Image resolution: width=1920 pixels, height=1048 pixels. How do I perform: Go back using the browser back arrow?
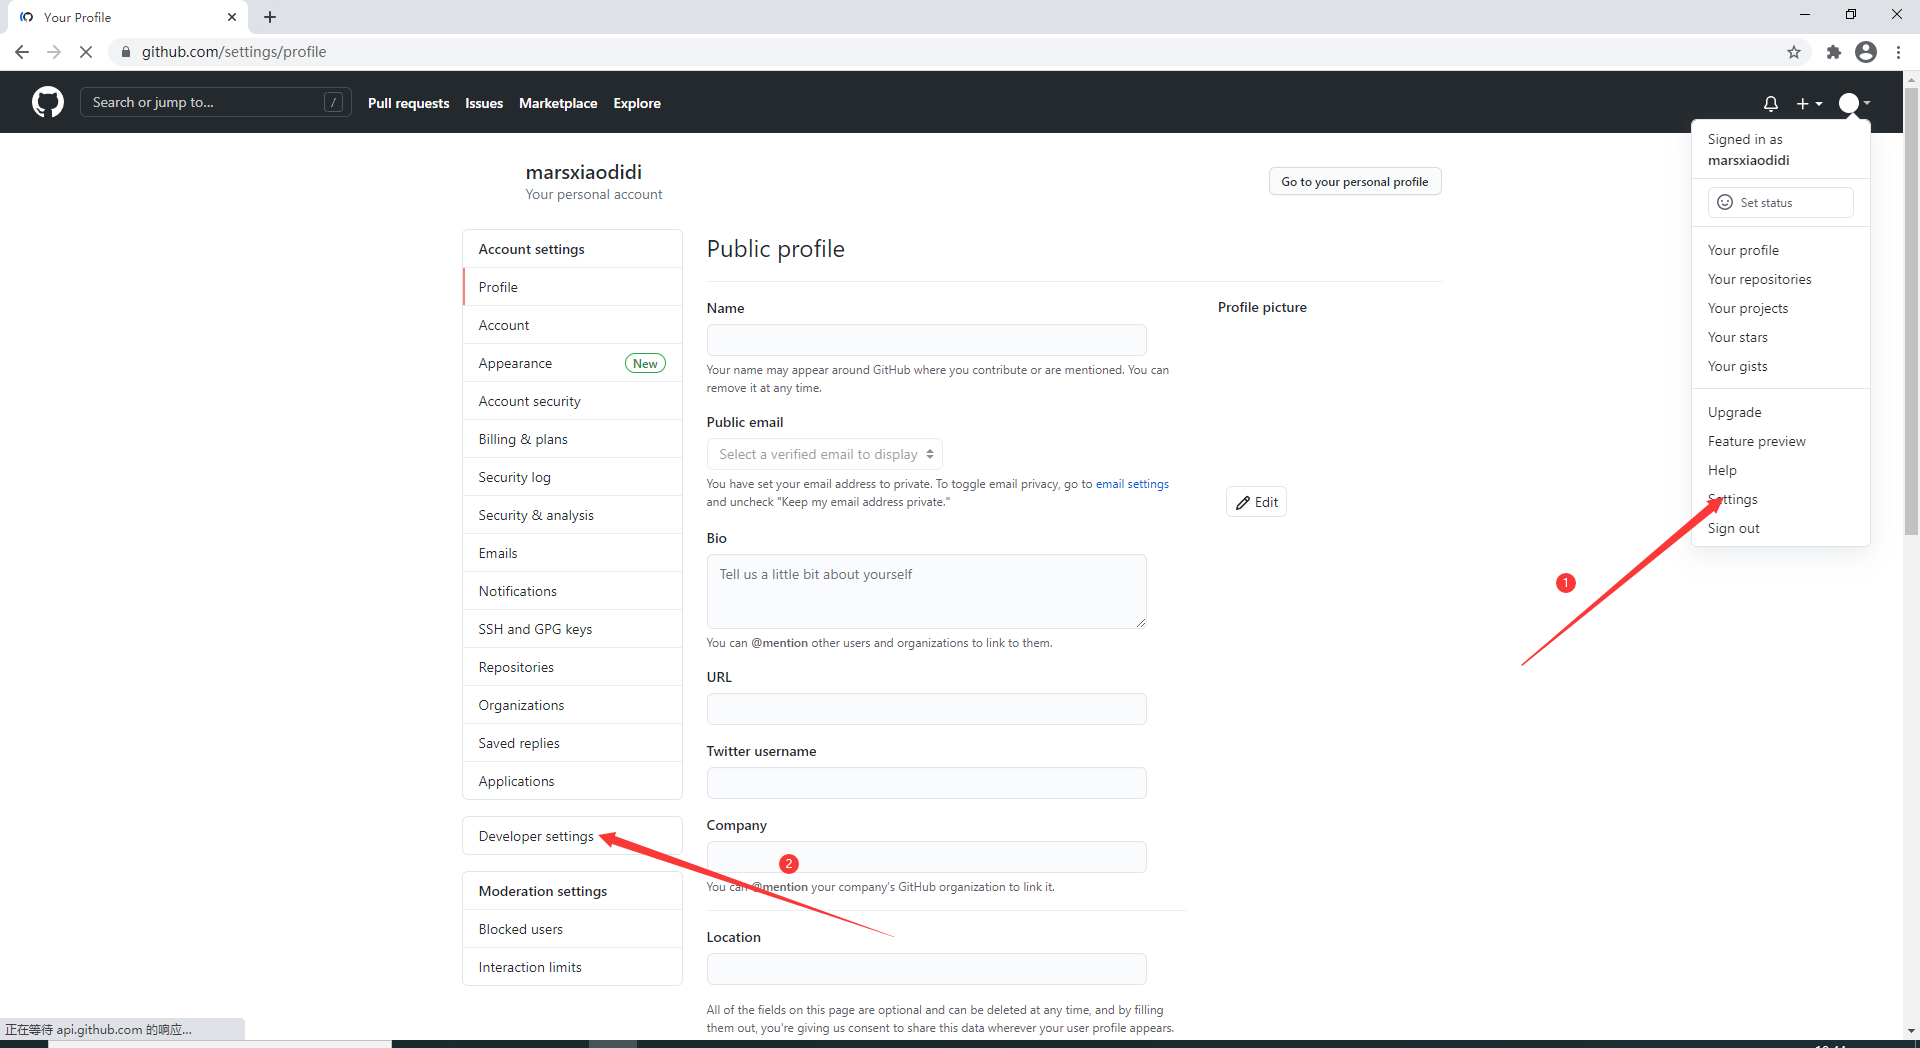22,52
